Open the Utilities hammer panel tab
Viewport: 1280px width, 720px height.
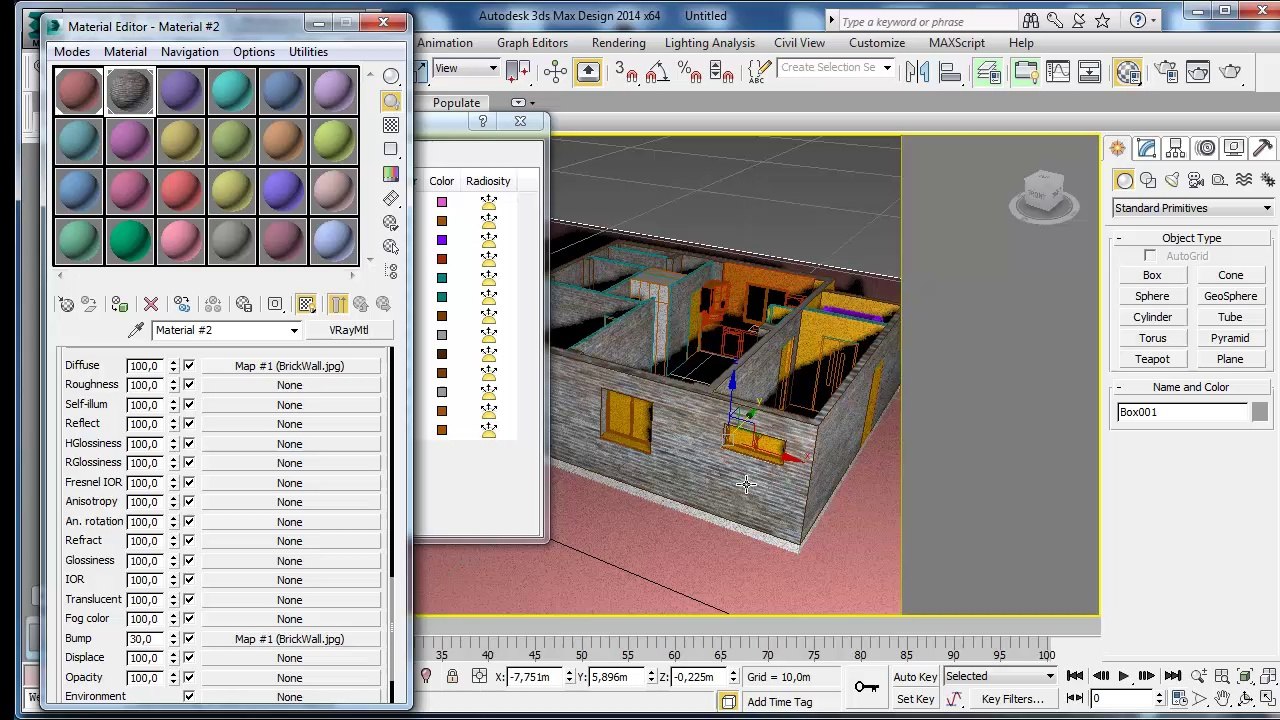1262,149
